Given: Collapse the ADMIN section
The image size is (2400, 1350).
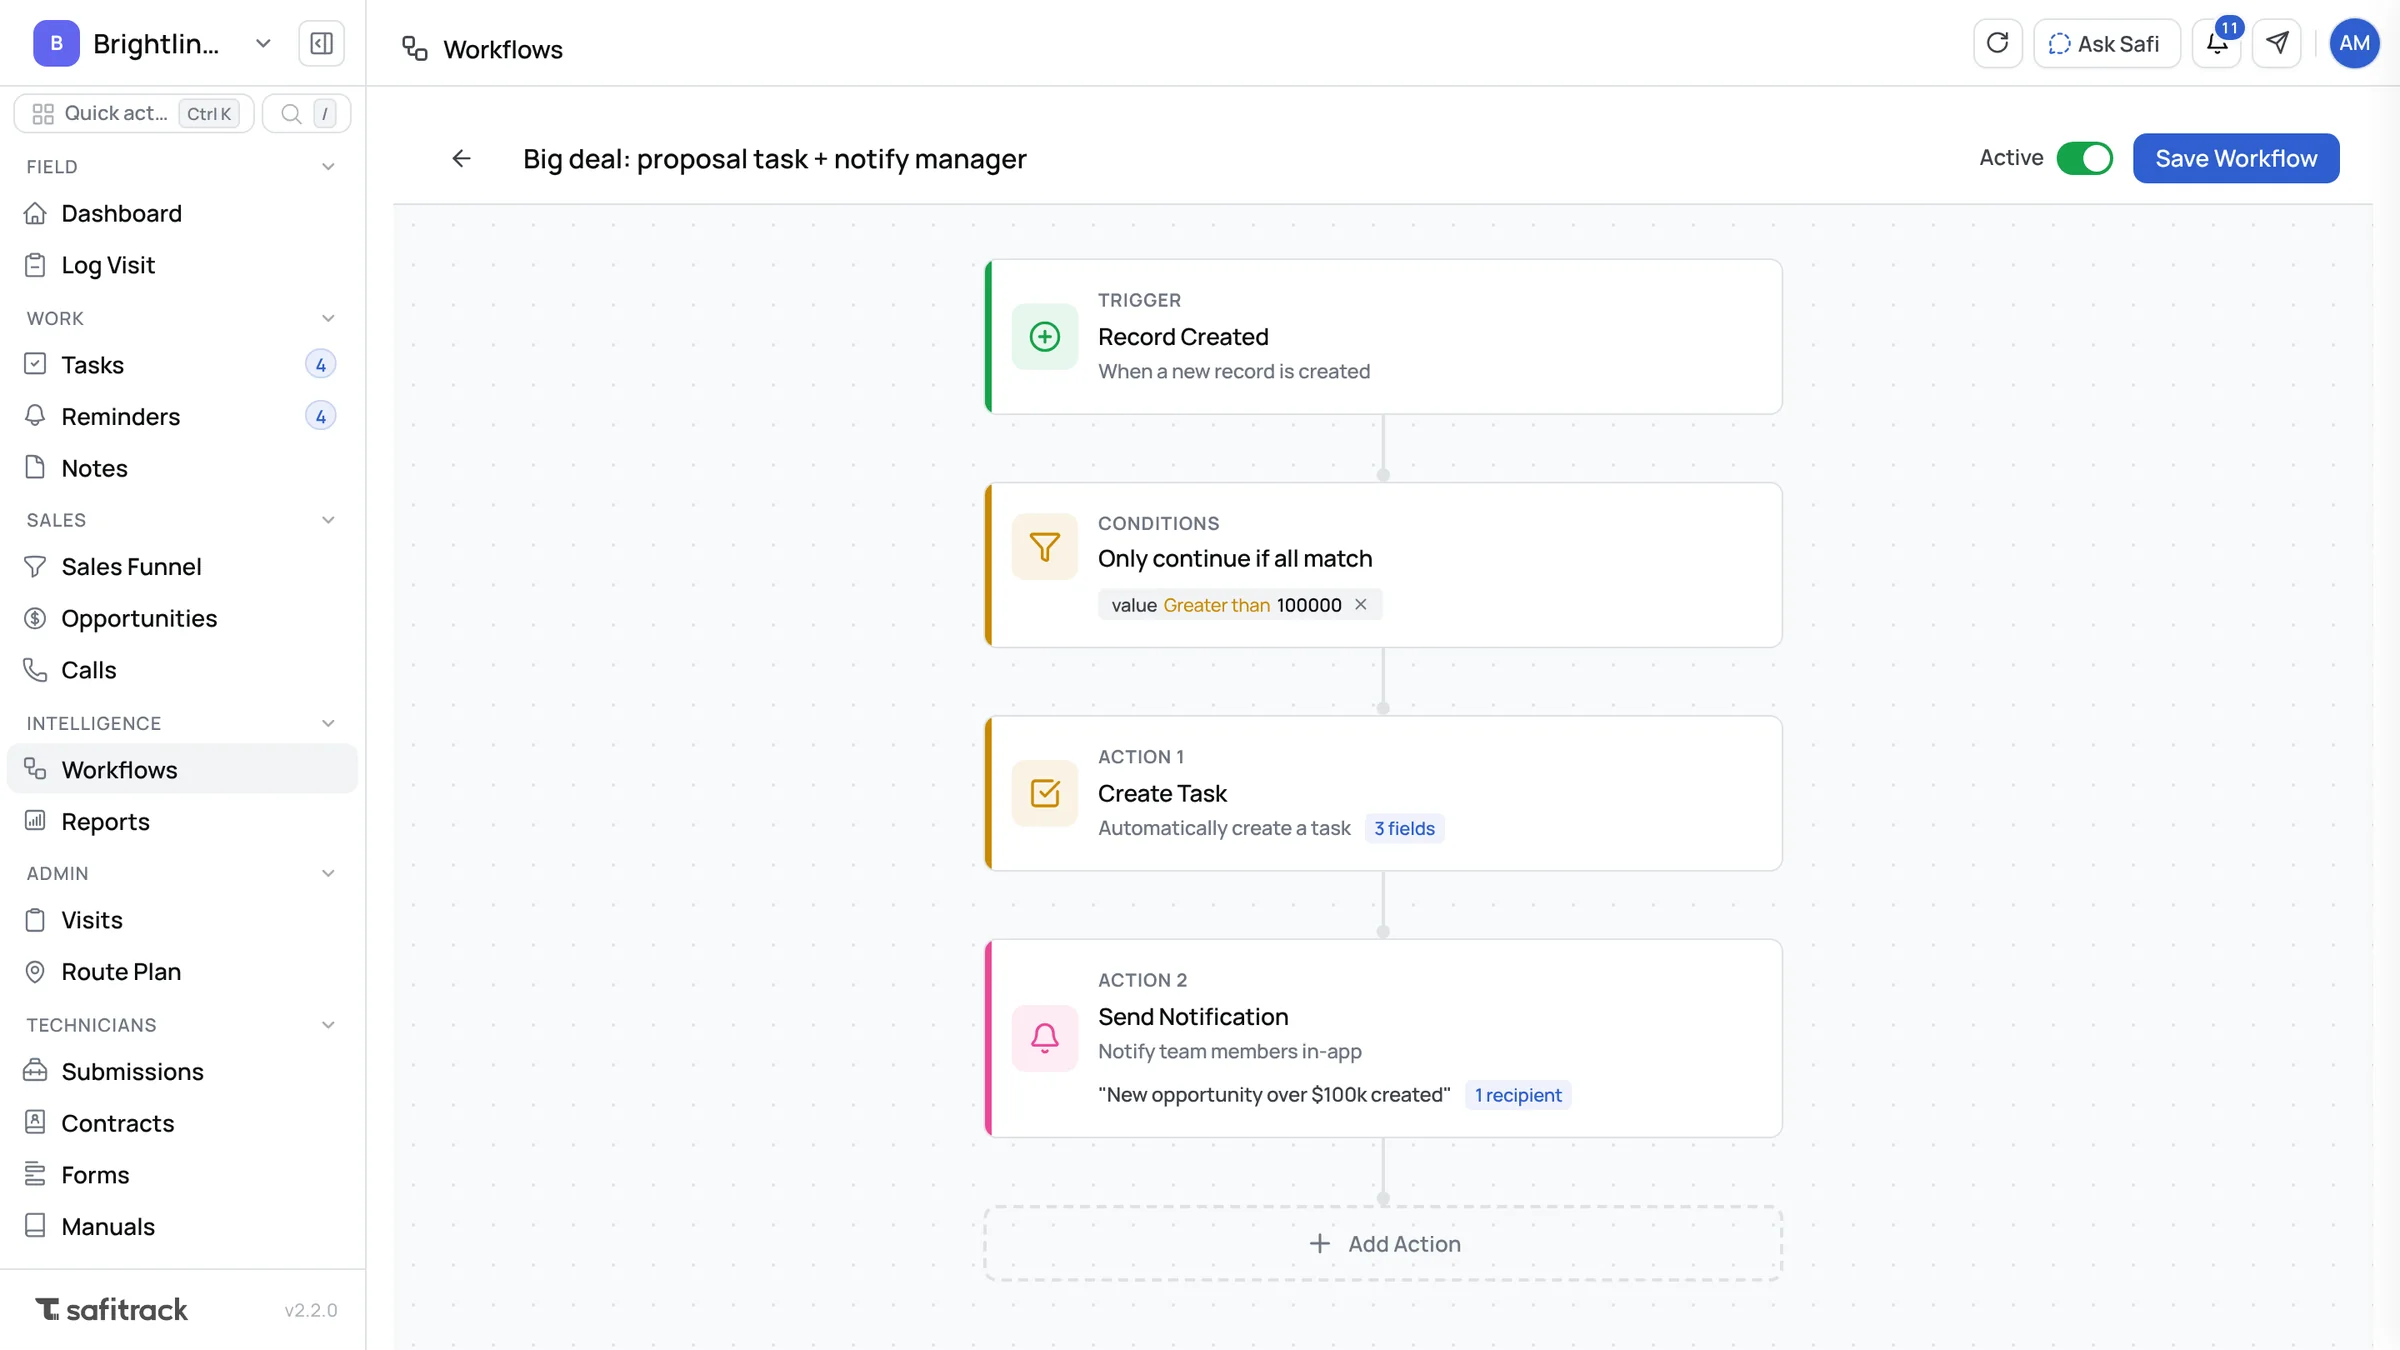Looking at the screenshot, I should [x=328, y=873].
